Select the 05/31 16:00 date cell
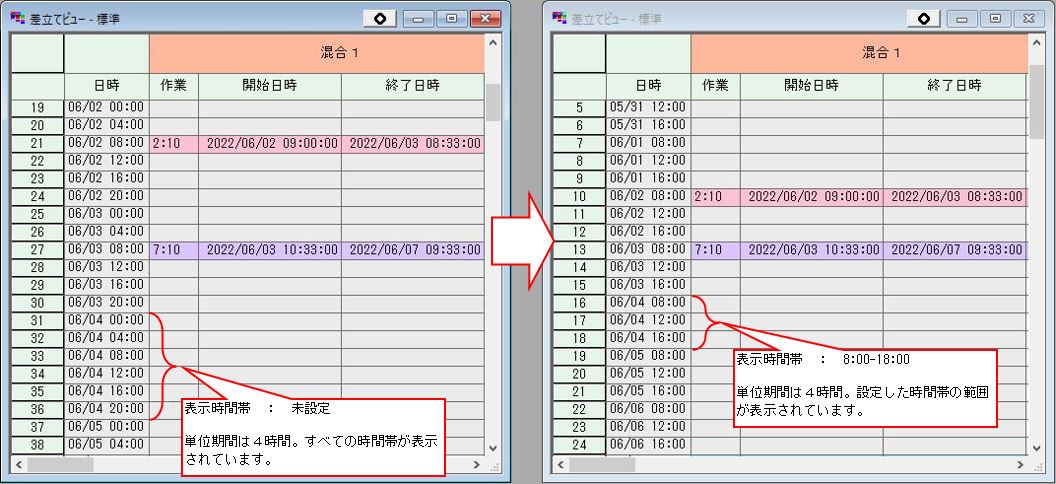The width and height of the screenshot is (1056, 484). (x=649, y=125)
